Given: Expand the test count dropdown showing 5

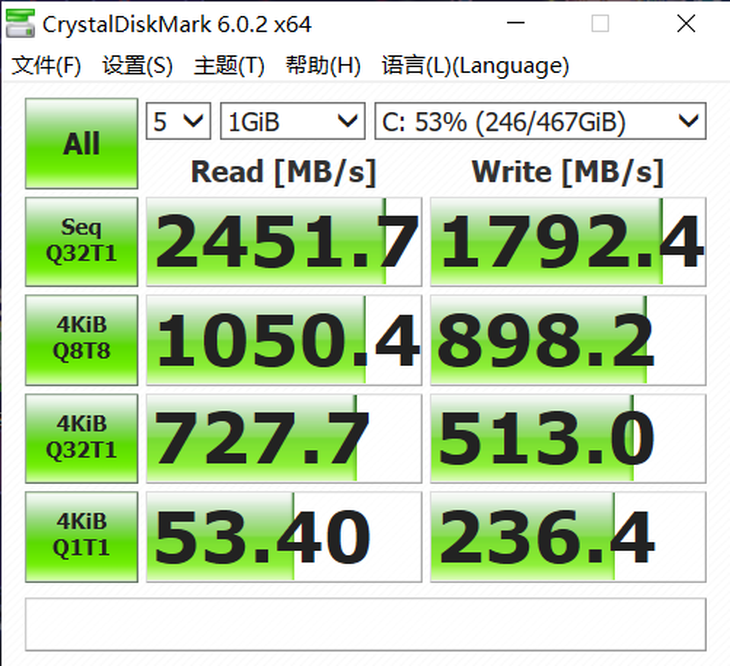Looking at the screenshot, I should 178,121.
